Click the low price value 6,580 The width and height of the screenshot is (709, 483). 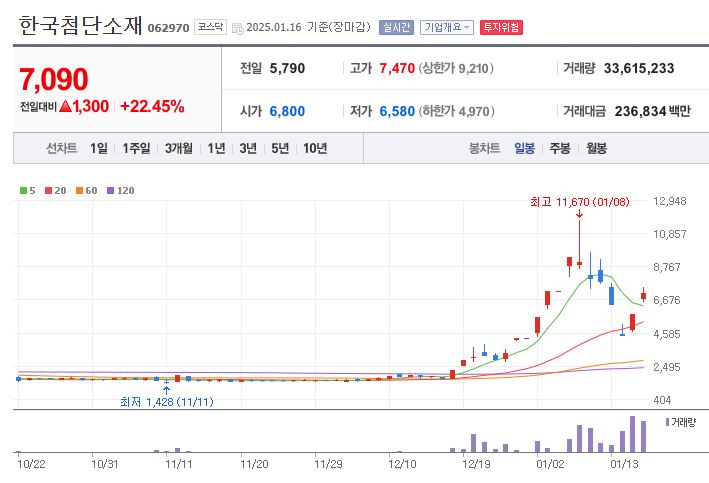(x=397, y=111)
